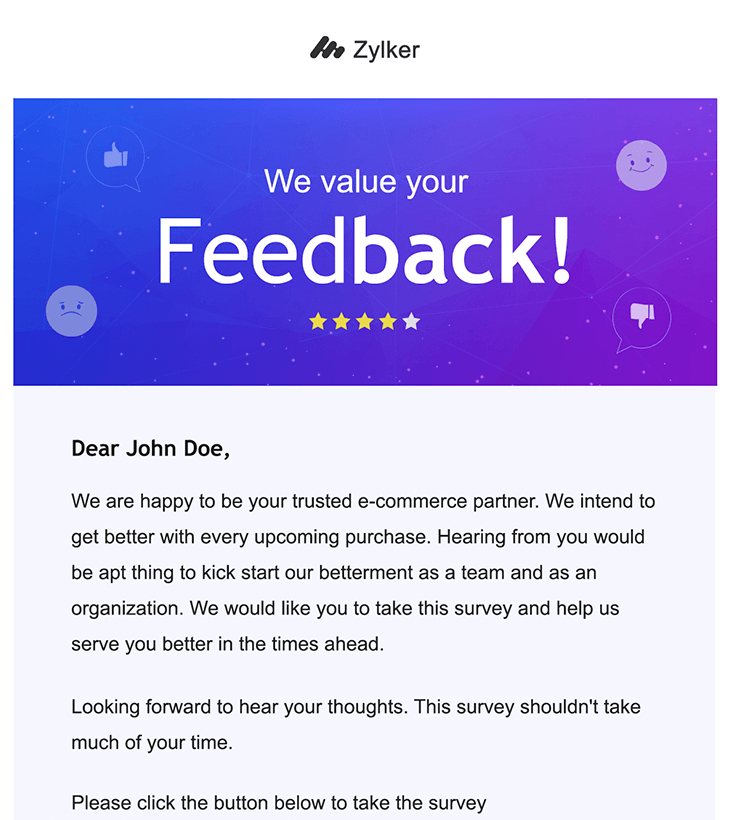Select the smiling face icon in banner
Viewport: 730px width, 820px height.
coord(641,165)
